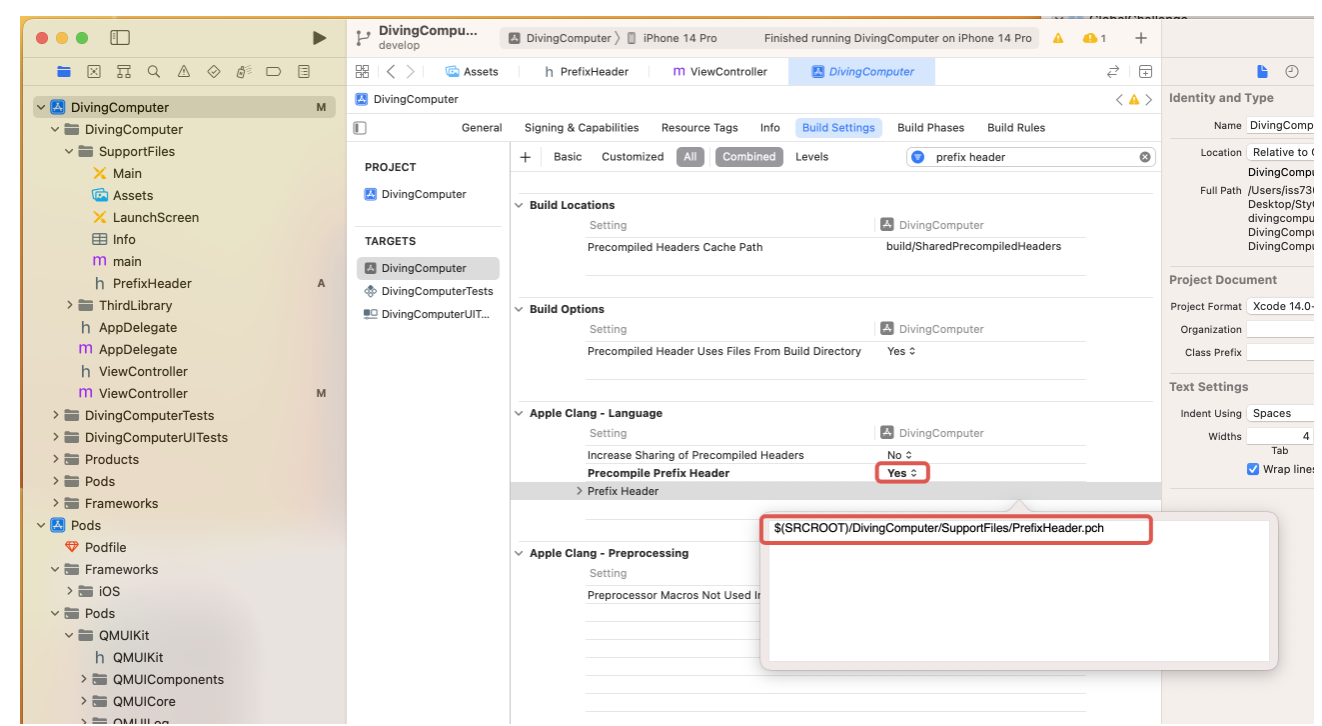This screenshot has height=726, width=1322.
Task: Open the related items grid menu
Action: tap(362, 72)
